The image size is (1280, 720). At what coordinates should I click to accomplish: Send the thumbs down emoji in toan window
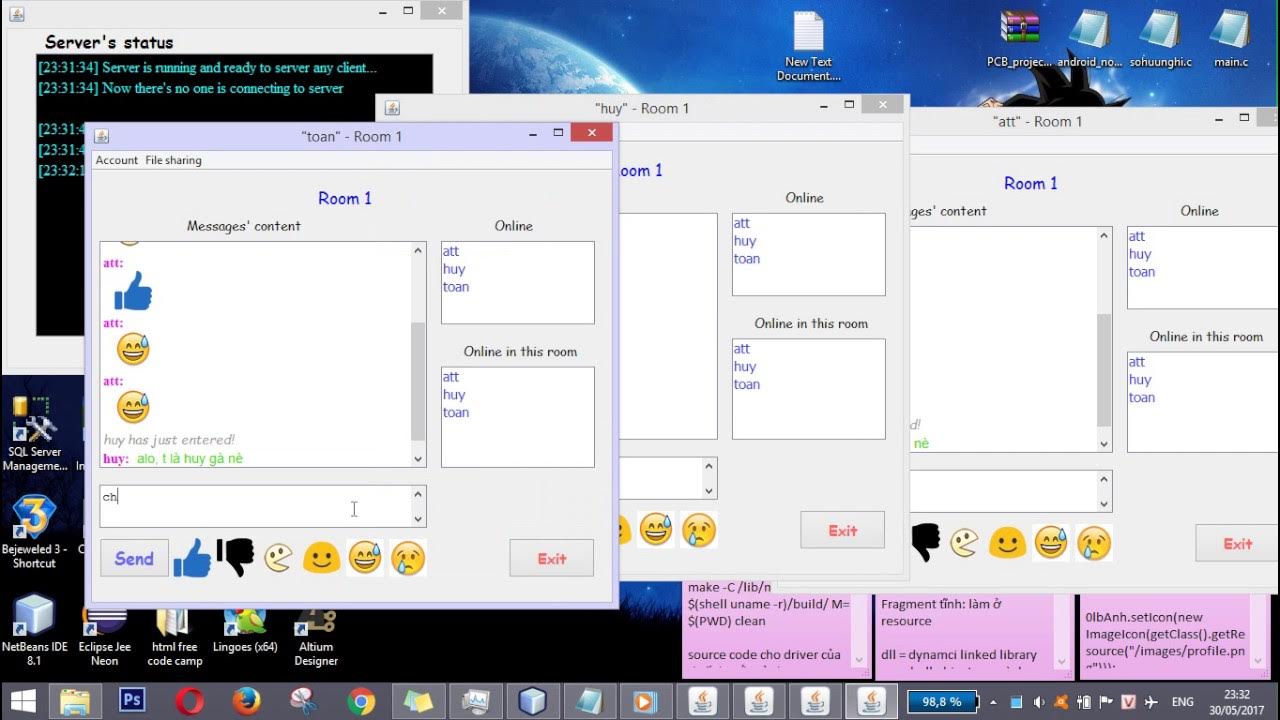[x=235, y=558]
